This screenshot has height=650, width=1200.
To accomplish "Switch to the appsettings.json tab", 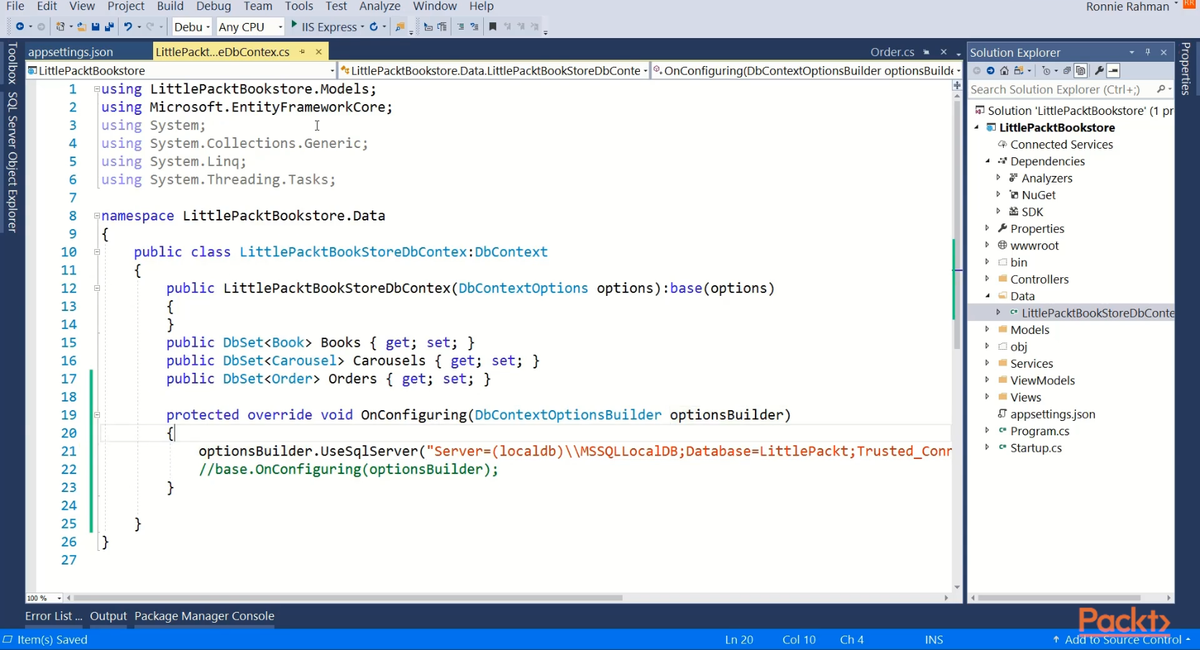I will 71,52.
